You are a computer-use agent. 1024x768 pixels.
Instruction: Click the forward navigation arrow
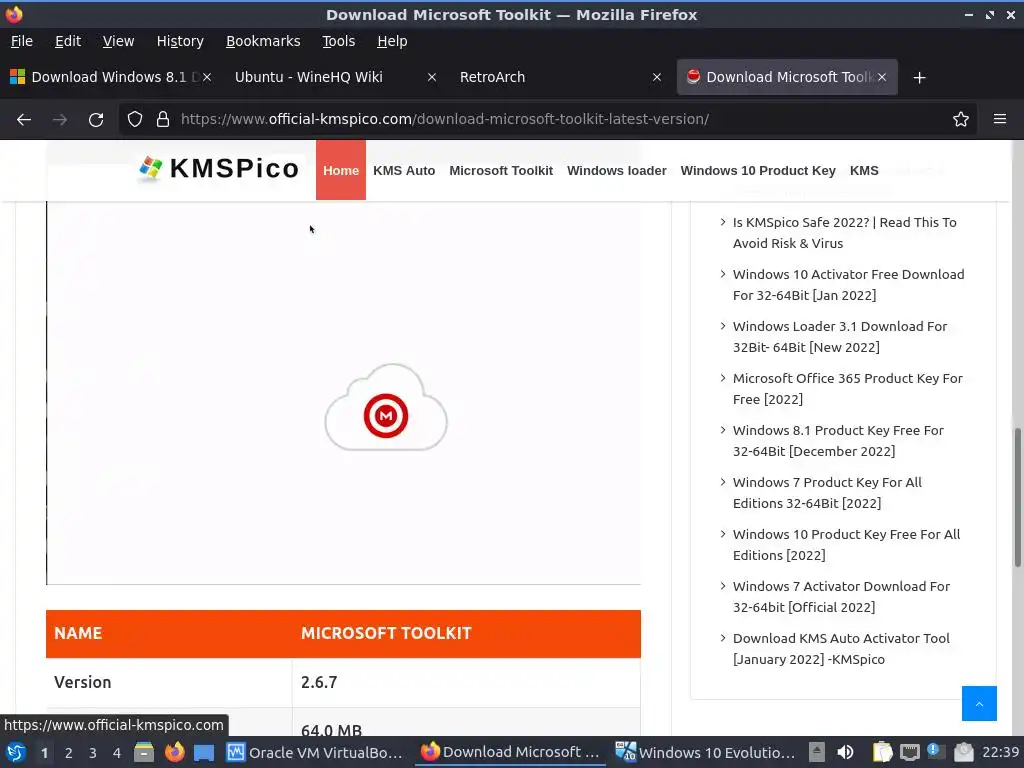60,120
